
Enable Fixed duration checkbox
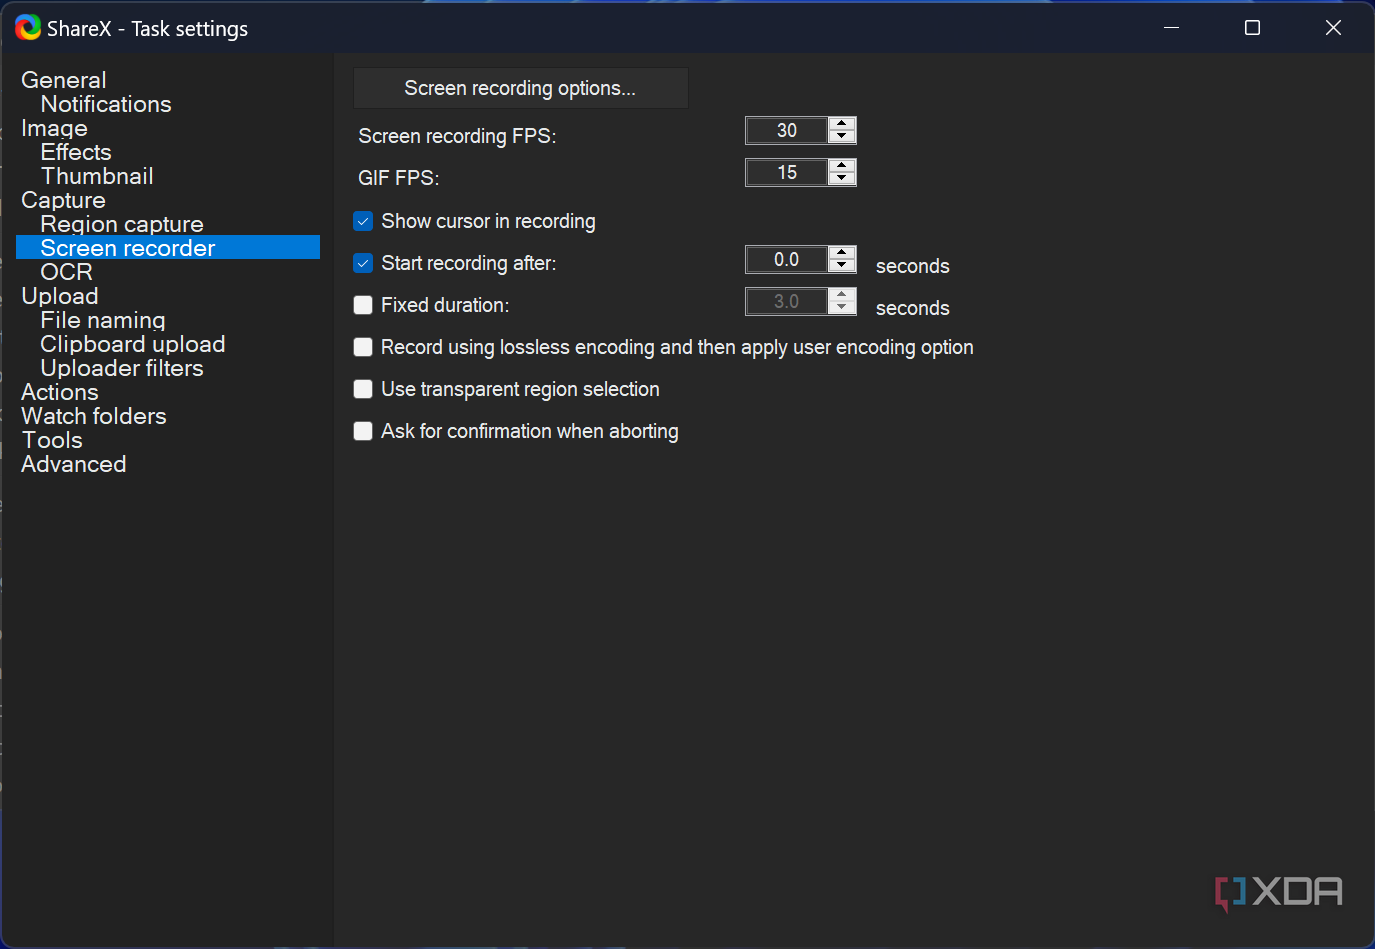coord(363,305)
